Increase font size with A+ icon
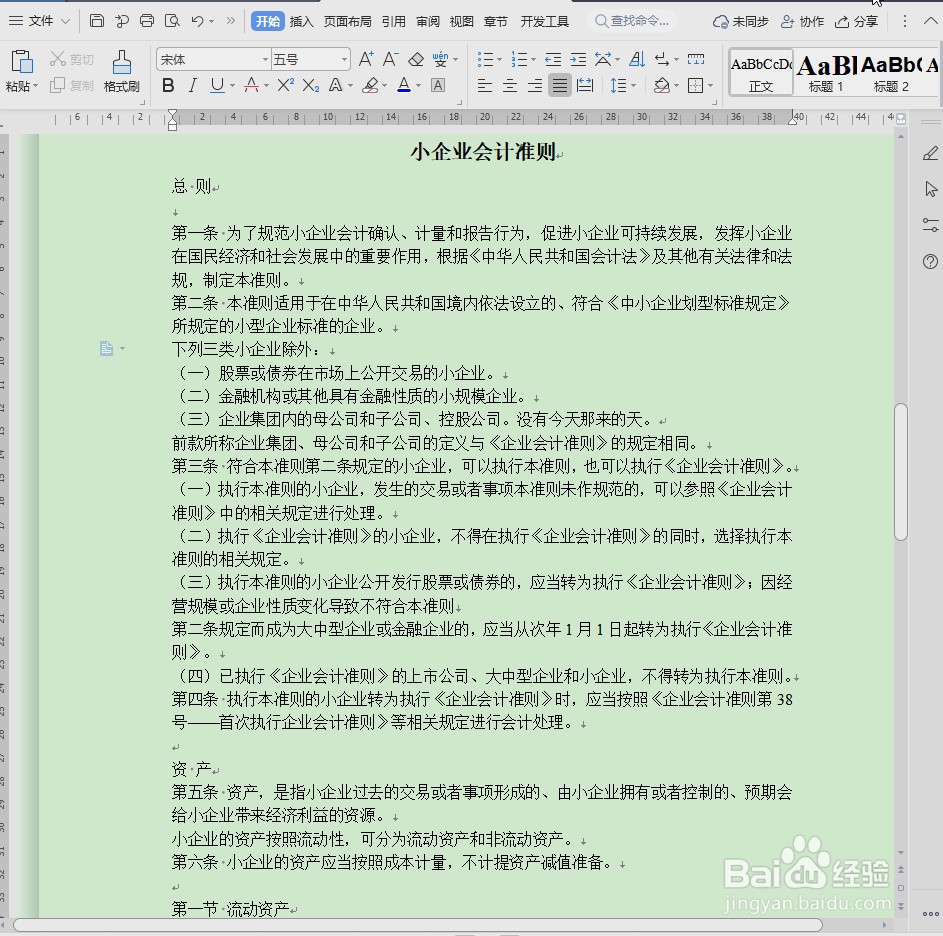Viewport: 943px width, 936px height. pos(366,59)
